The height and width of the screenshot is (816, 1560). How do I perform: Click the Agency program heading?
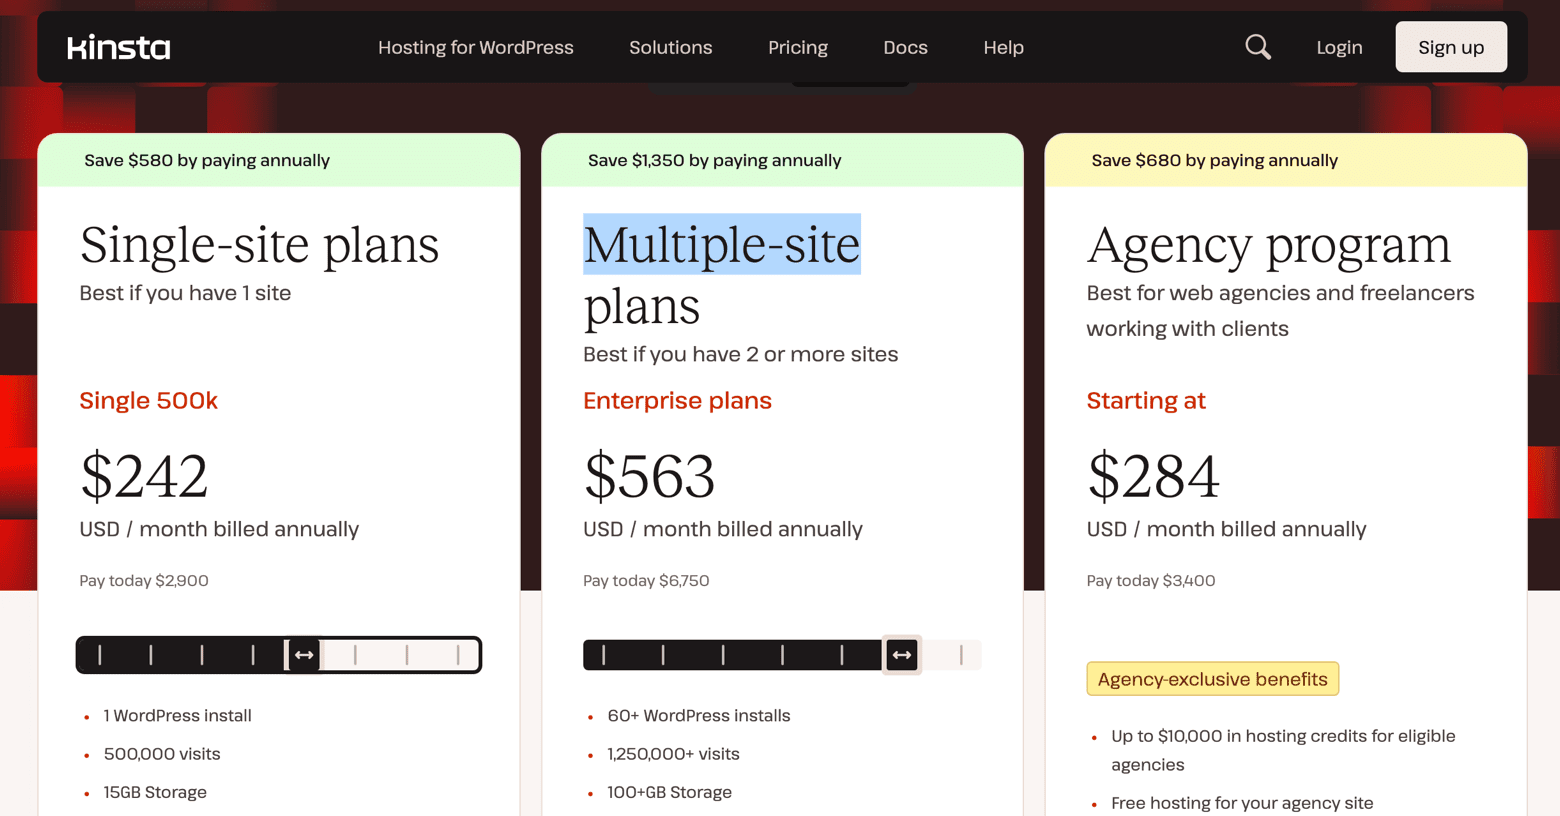1268,245
